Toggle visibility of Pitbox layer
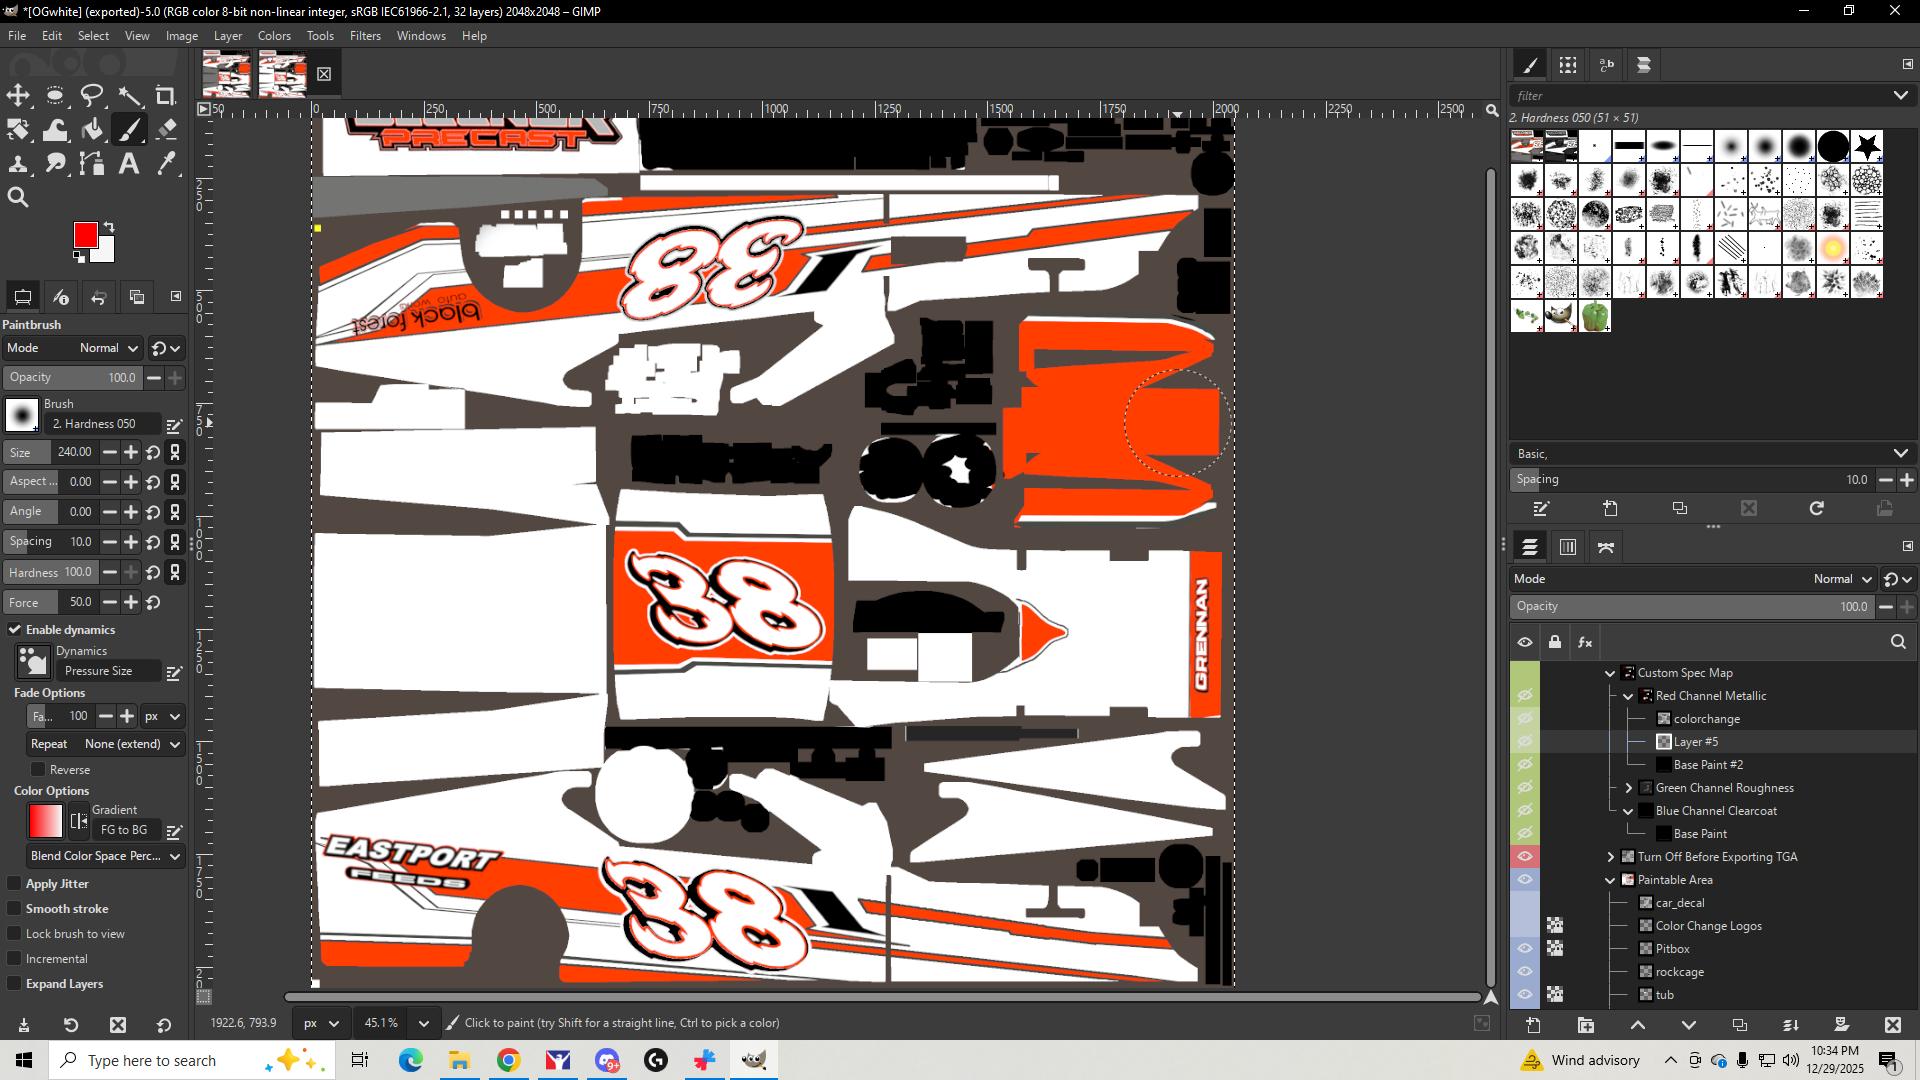The height and width of the screenshot is (1080, 1920). tap(1524, 949)
